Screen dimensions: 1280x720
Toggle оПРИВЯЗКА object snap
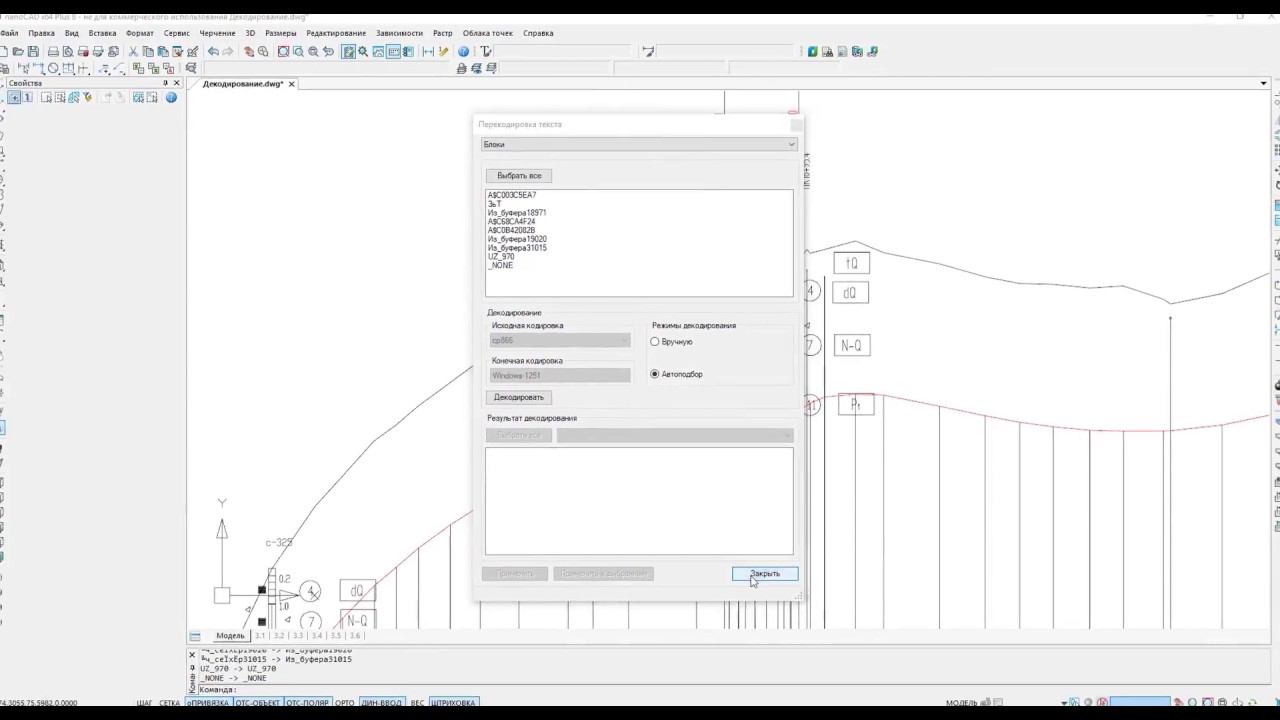coord(207,703)
